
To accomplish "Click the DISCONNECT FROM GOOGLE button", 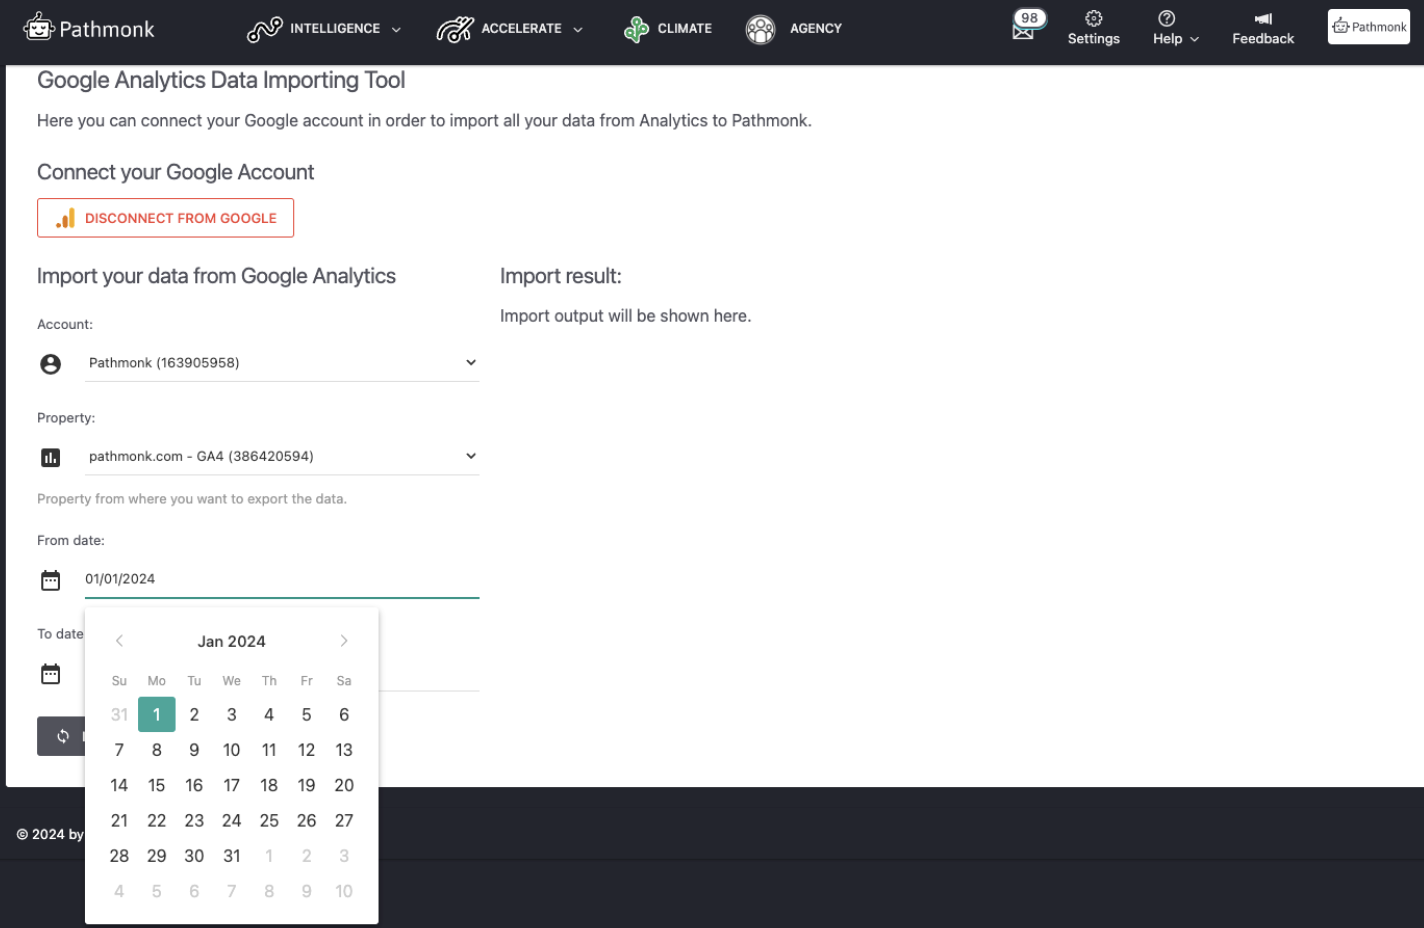I will pos(165,217).
